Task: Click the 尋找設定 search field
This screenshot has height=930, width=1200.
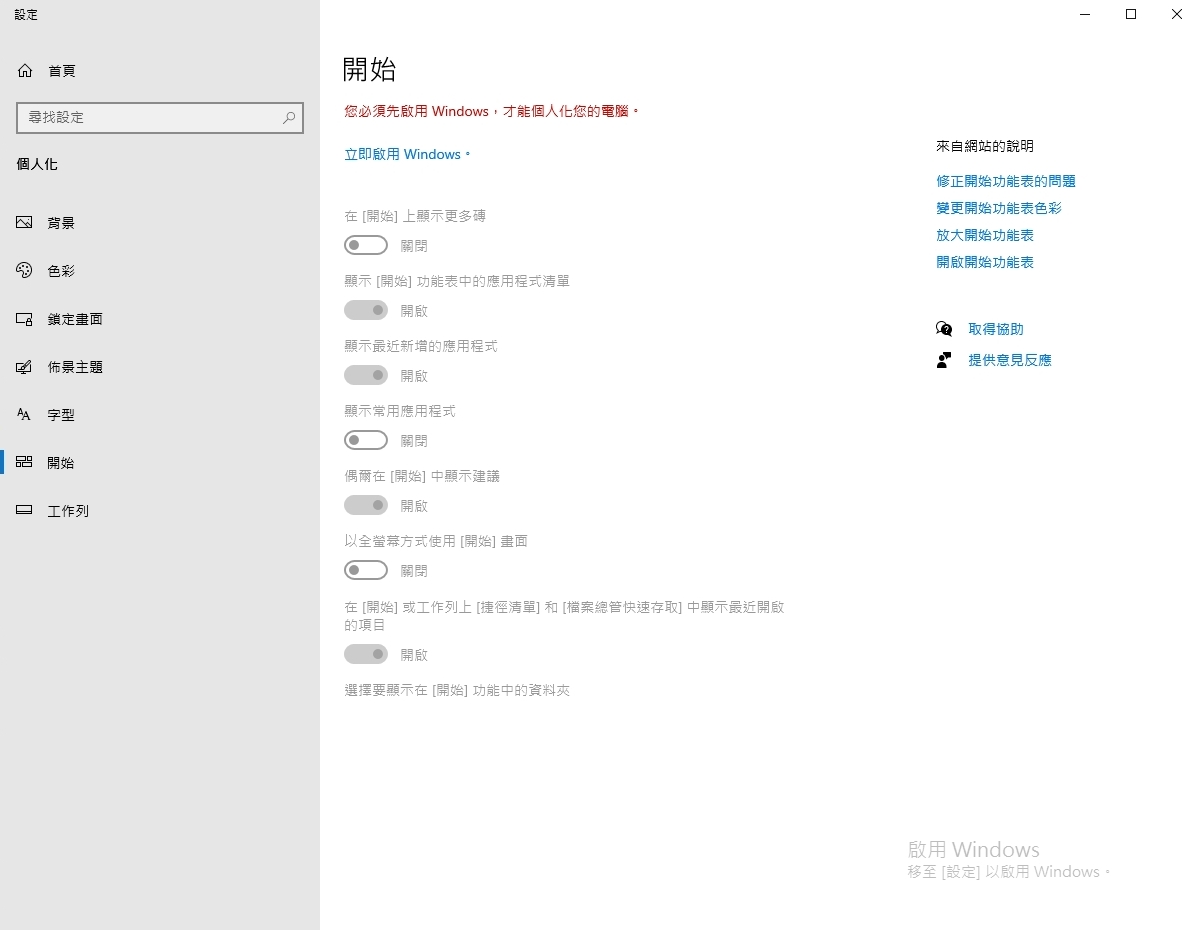Action: pyautogui.click(x=160, y=117)
